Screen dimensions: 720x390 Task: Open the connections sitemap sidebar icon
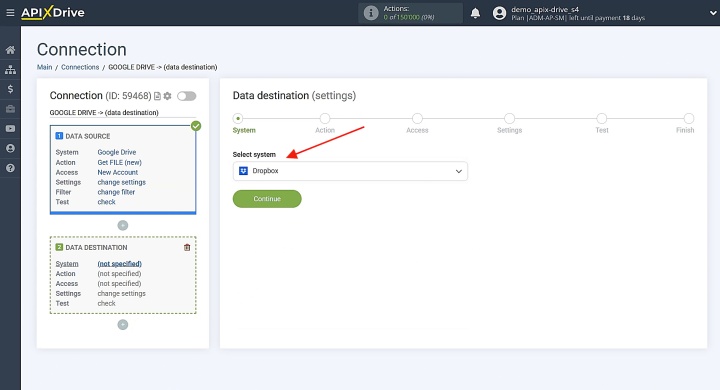(10, 69)
